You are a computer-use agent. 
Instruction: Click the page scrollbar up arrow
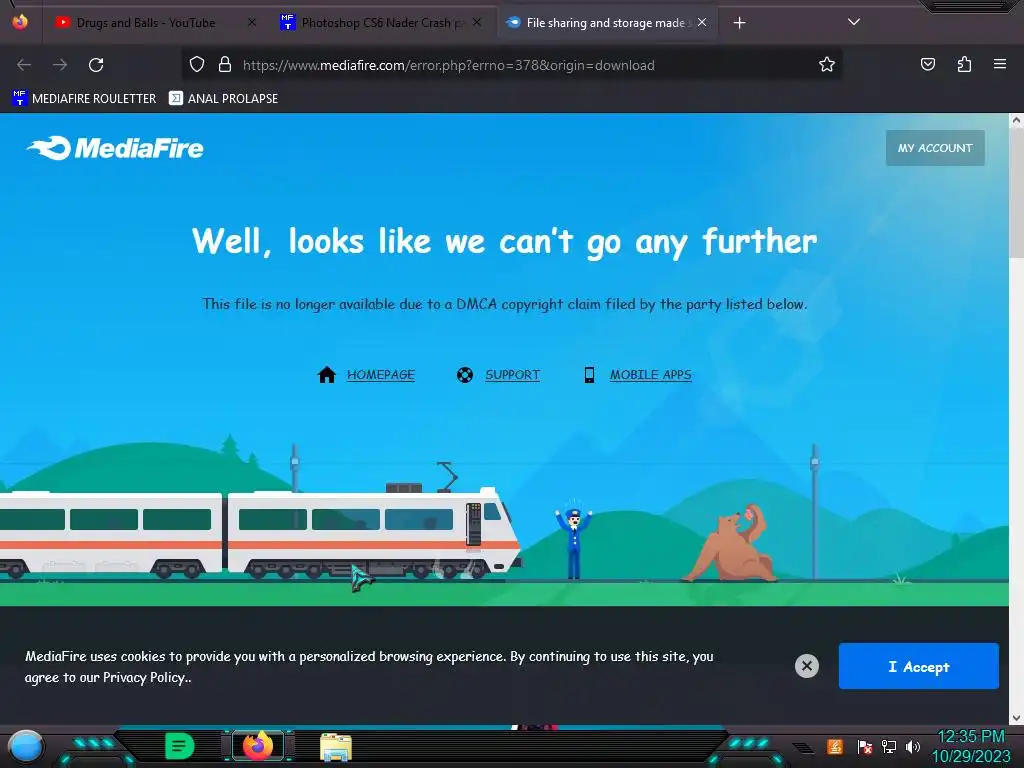(1016, 120)
